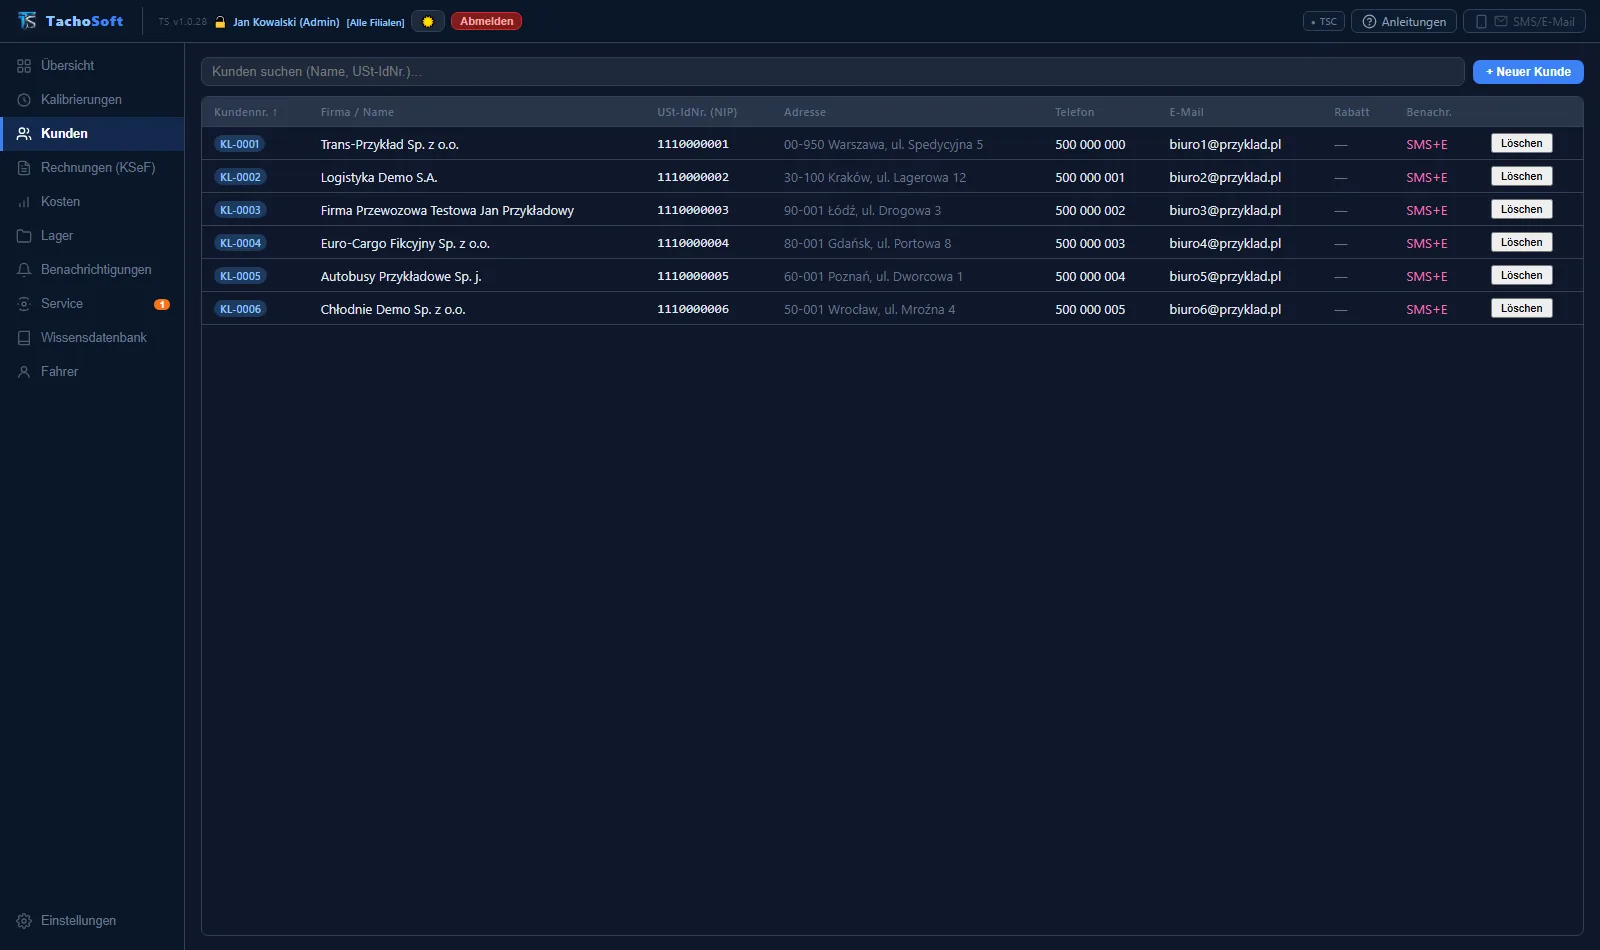Open the Service gear icon
The height and width of the screenshot is (950, 1600).
pyautogui.click(x=24, y=304)
